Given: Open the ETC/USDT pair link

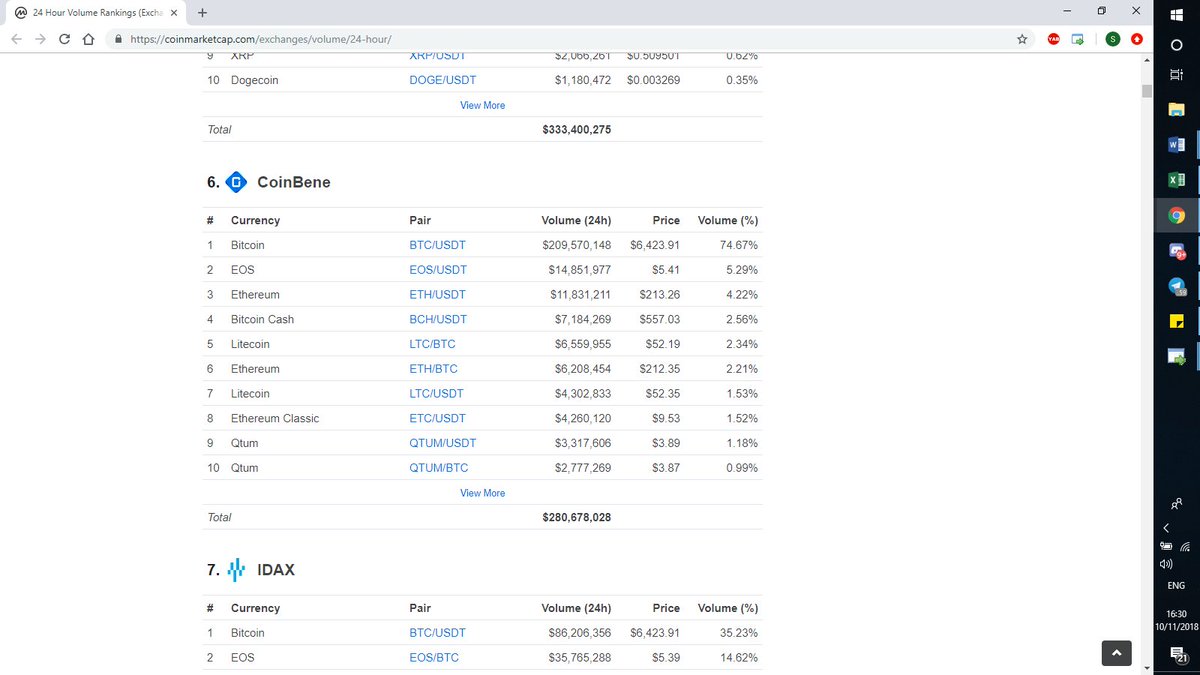Looking at the screenshot, I should click(438, 419).
